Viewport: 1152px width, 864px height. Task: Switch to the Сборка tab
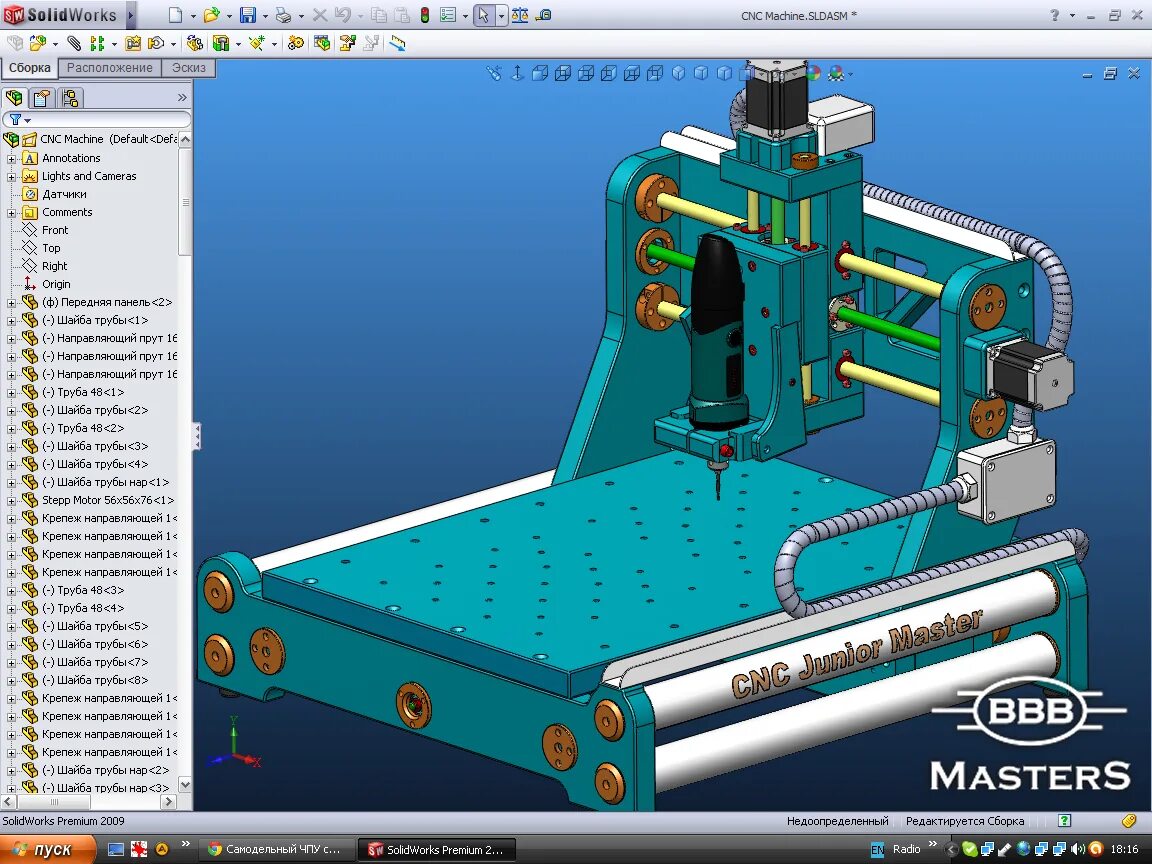[29, 68]
